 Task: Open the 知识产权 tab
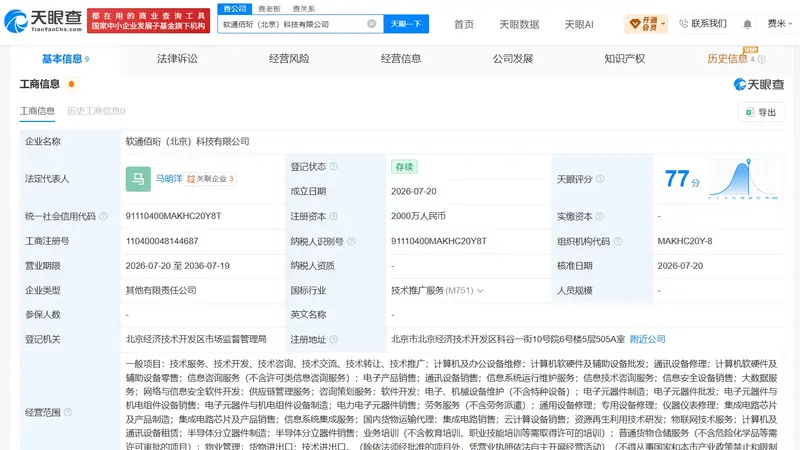pyautogui.click(x=624, y=59)
